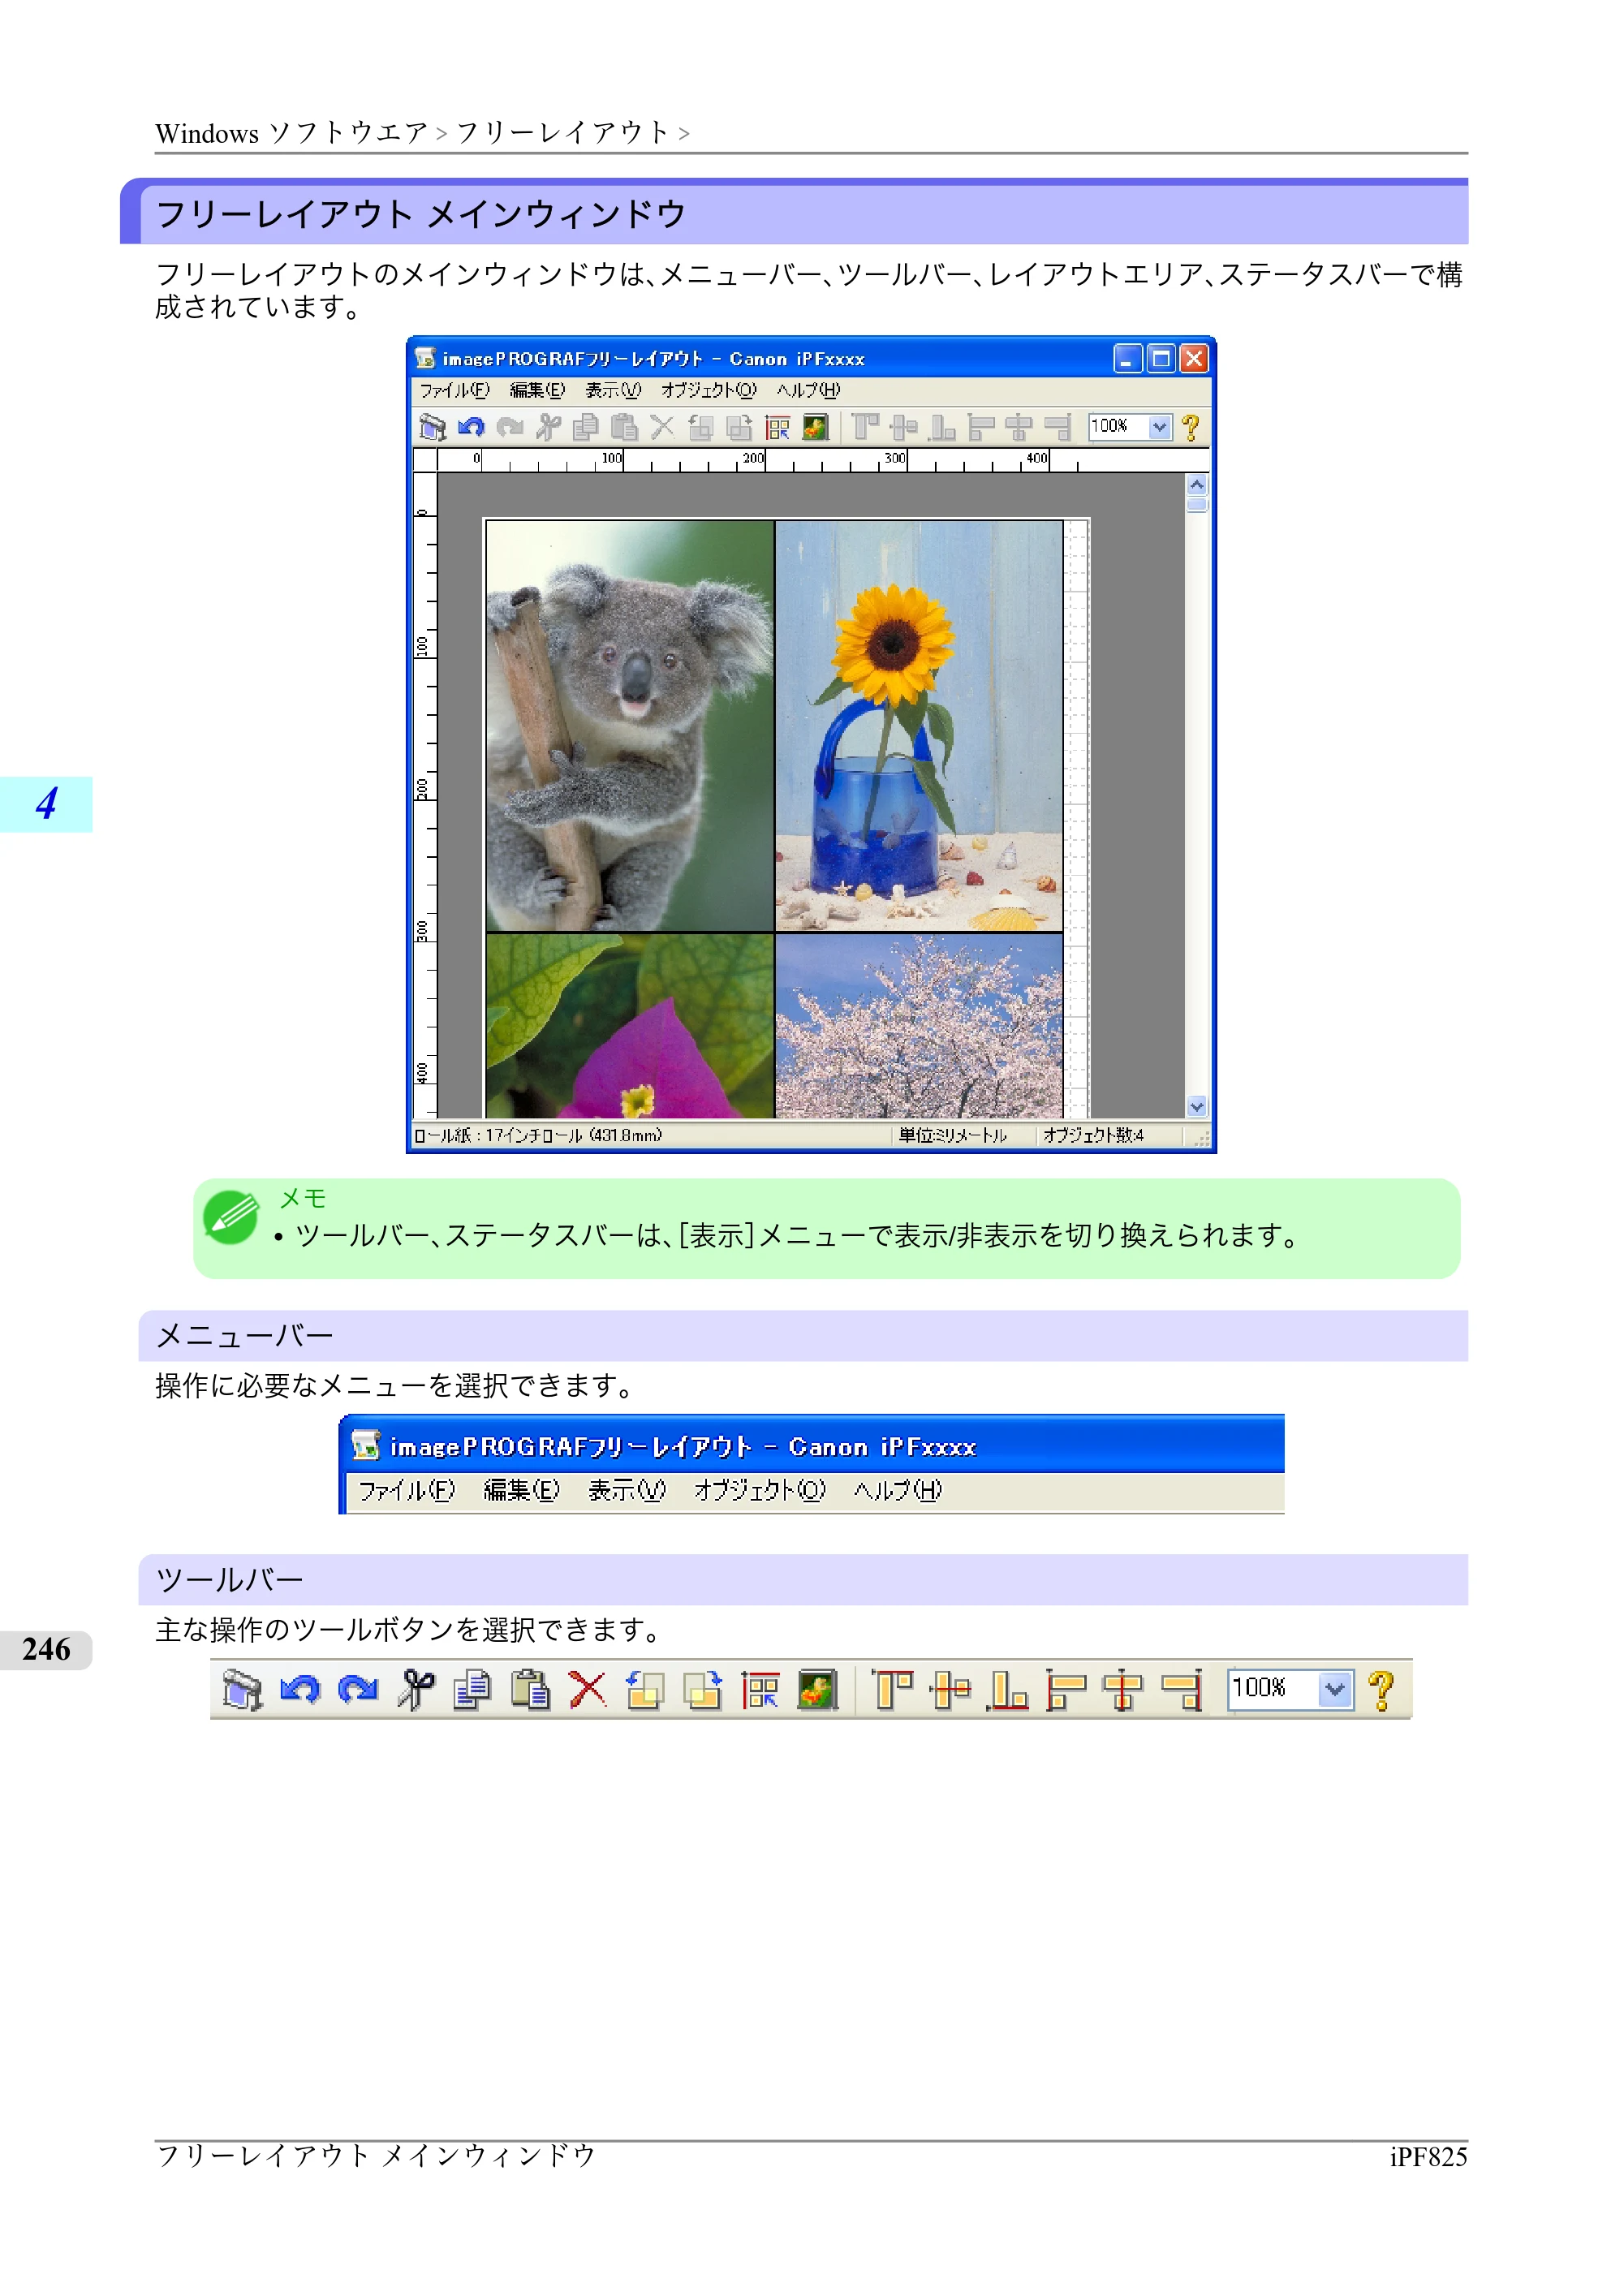Click the copy documents icon in the enlarged toolbar
Viewport: 1624px width, 2296px height.
(x=472, y=1690)
